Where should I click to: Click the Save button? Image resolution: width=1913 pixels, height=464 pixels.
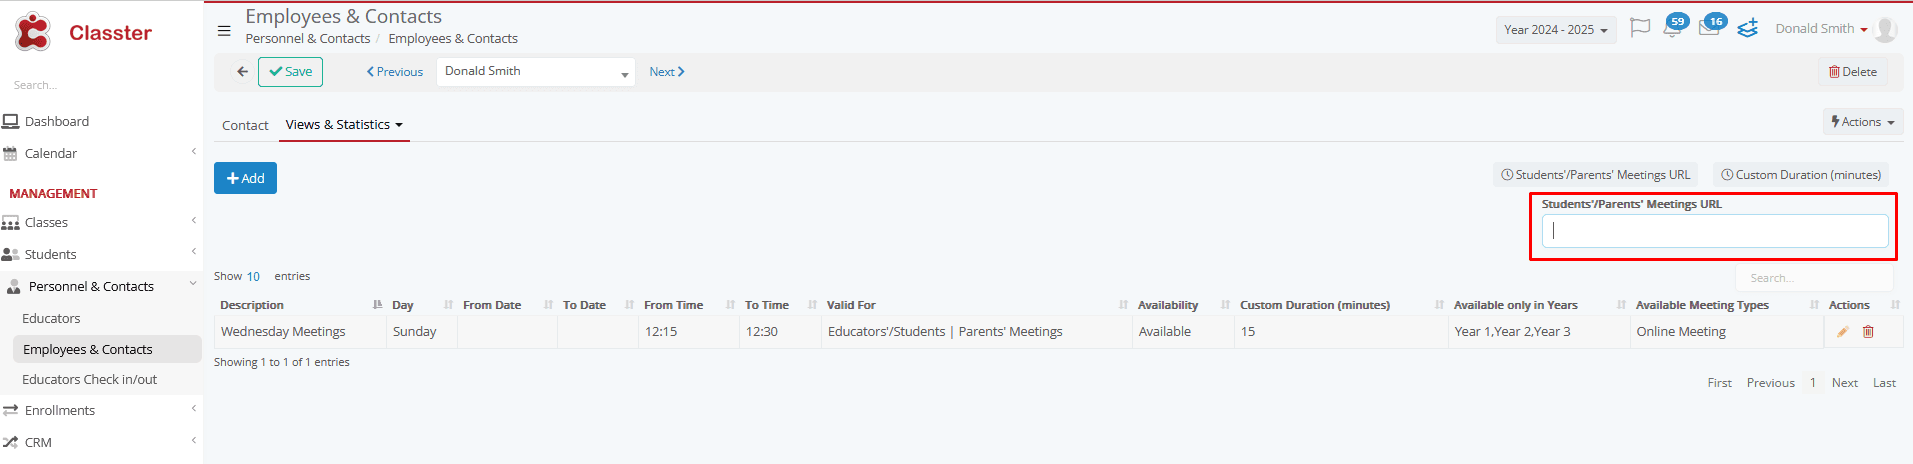(290, 72)
